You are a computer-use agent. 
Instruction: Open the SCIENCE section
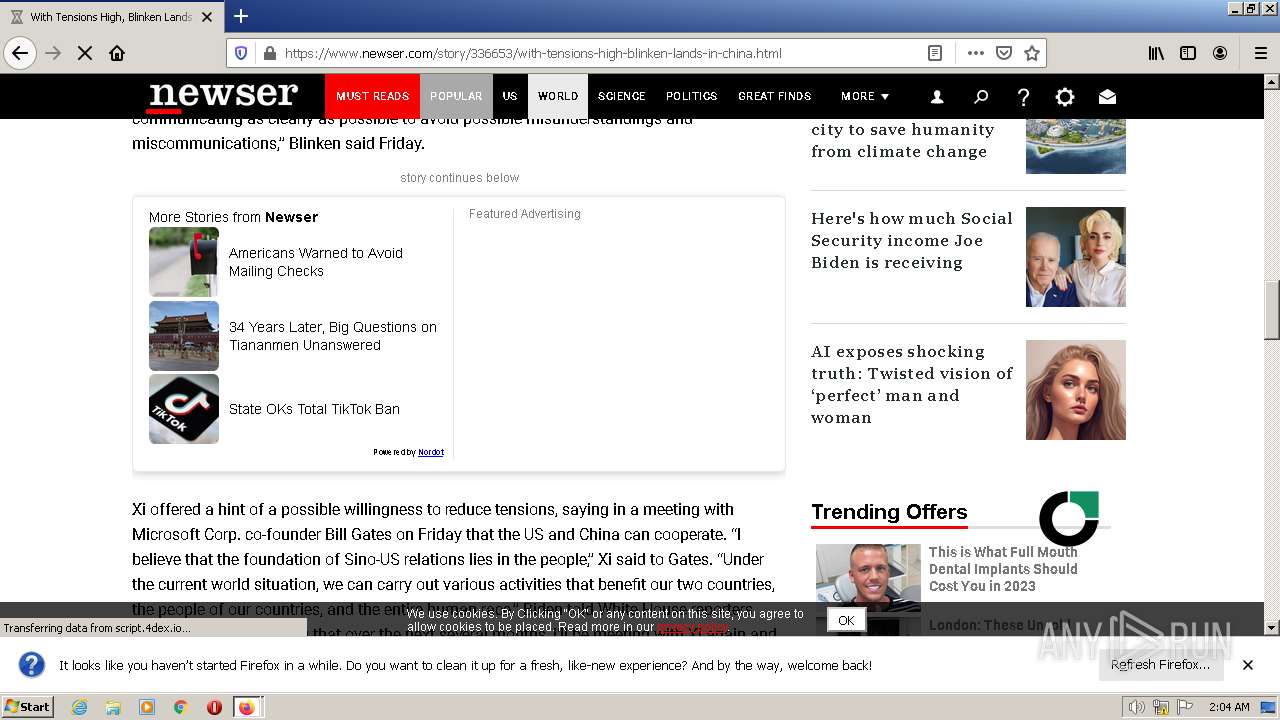[622, 96]
